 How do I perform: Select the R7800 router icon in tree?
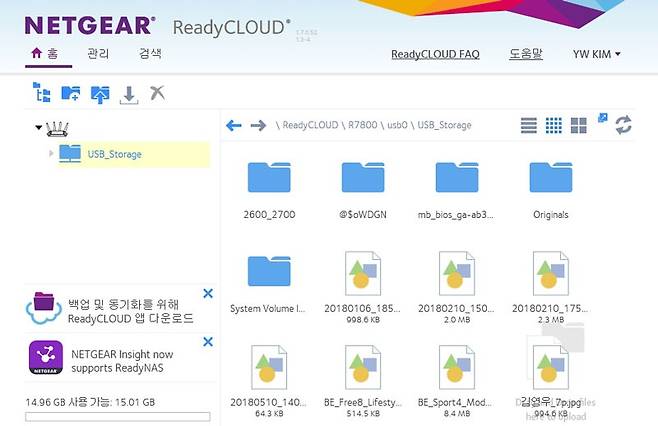57,129
